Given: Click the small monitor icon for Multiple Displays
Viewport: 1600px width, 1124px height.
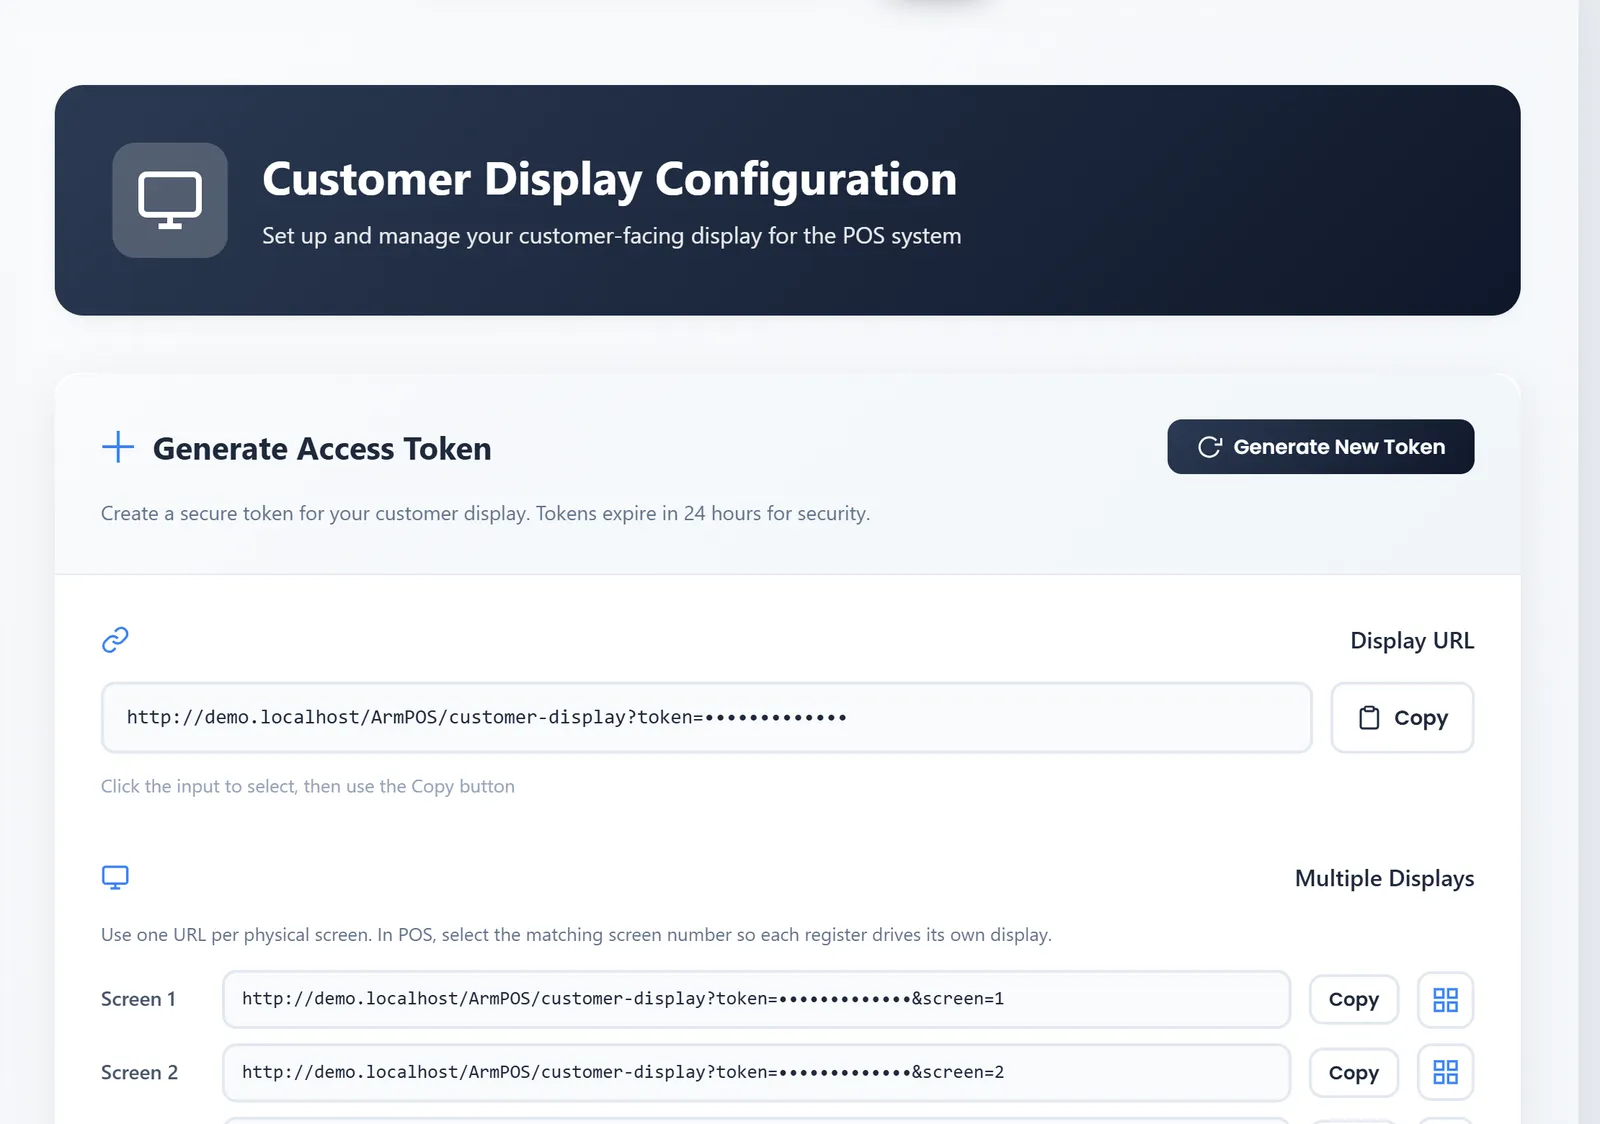Looking at the screenshot, I should coord(116,877).
